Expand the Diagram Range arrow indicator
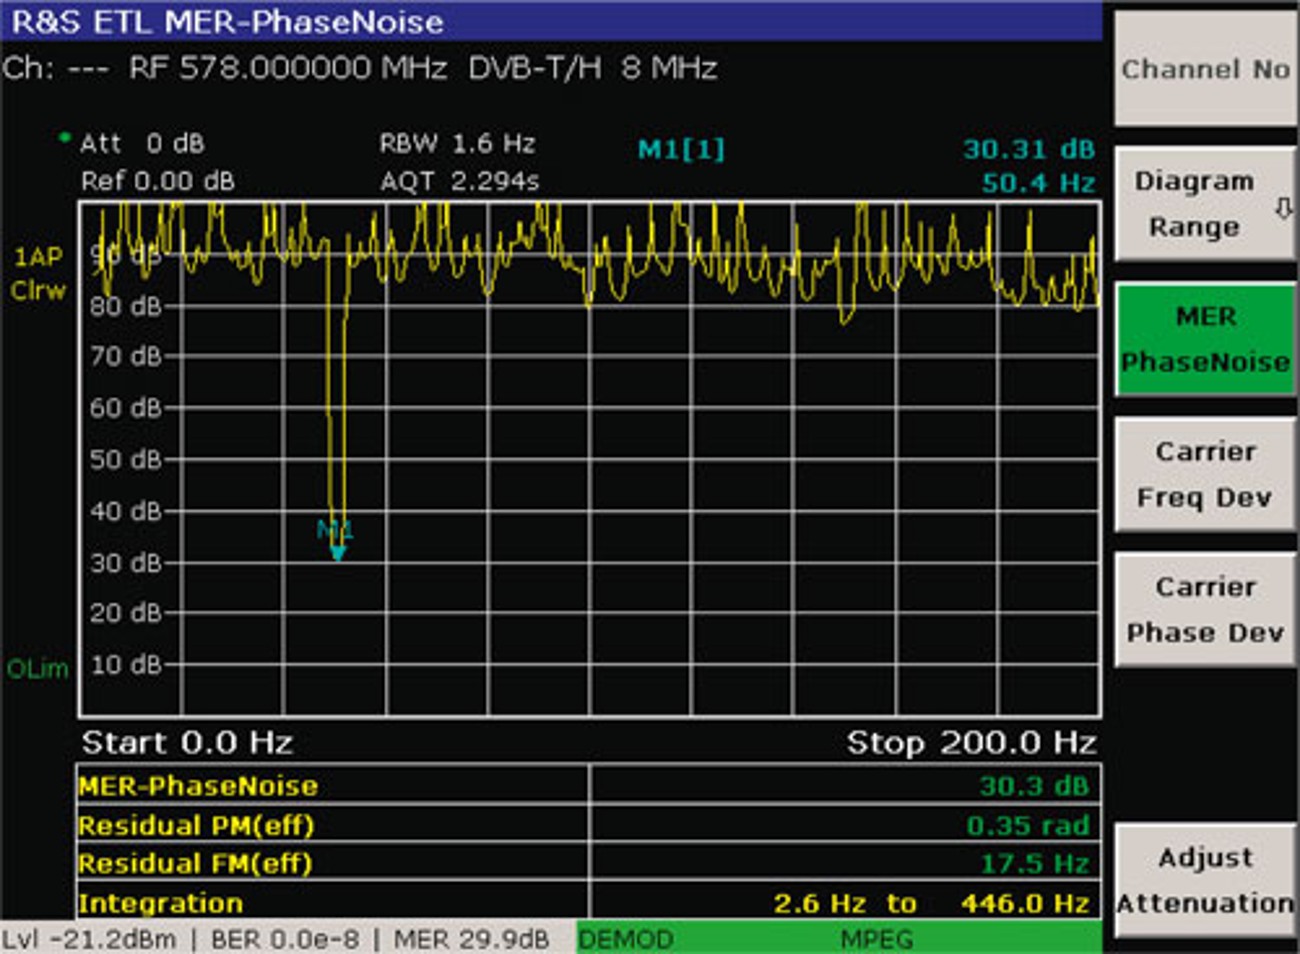Screen dimensions: 1300x954 1284,209
